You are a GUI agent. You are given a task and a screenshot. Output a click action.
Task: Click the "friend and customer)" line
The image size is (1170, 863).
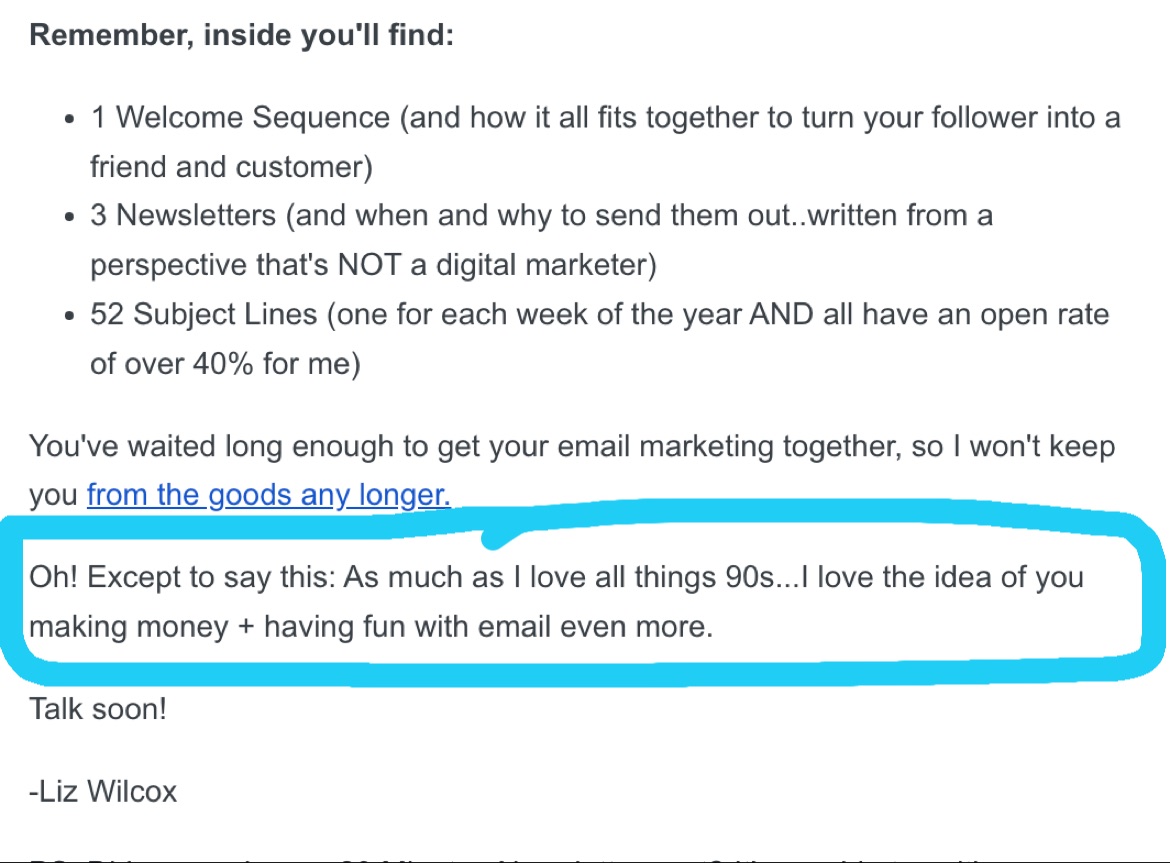(231, 167)
